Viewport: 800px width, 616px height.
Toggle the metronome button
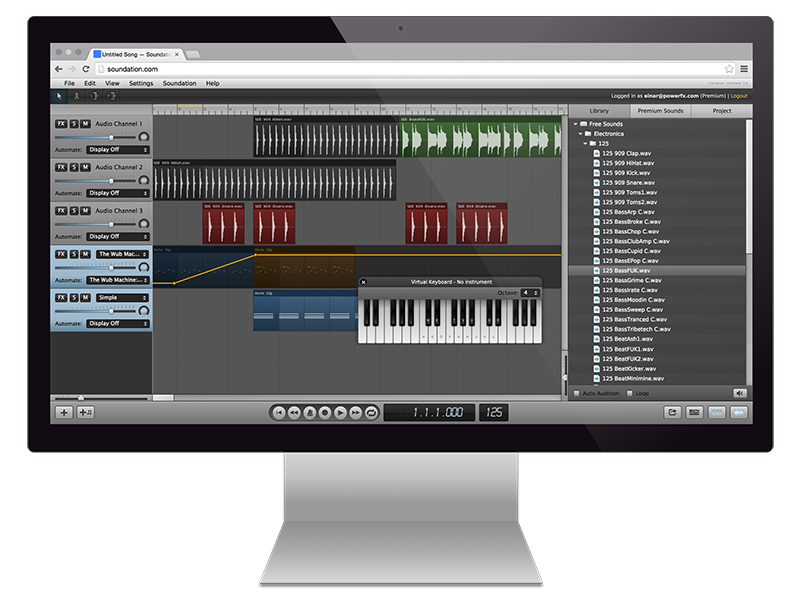point(310,412)
